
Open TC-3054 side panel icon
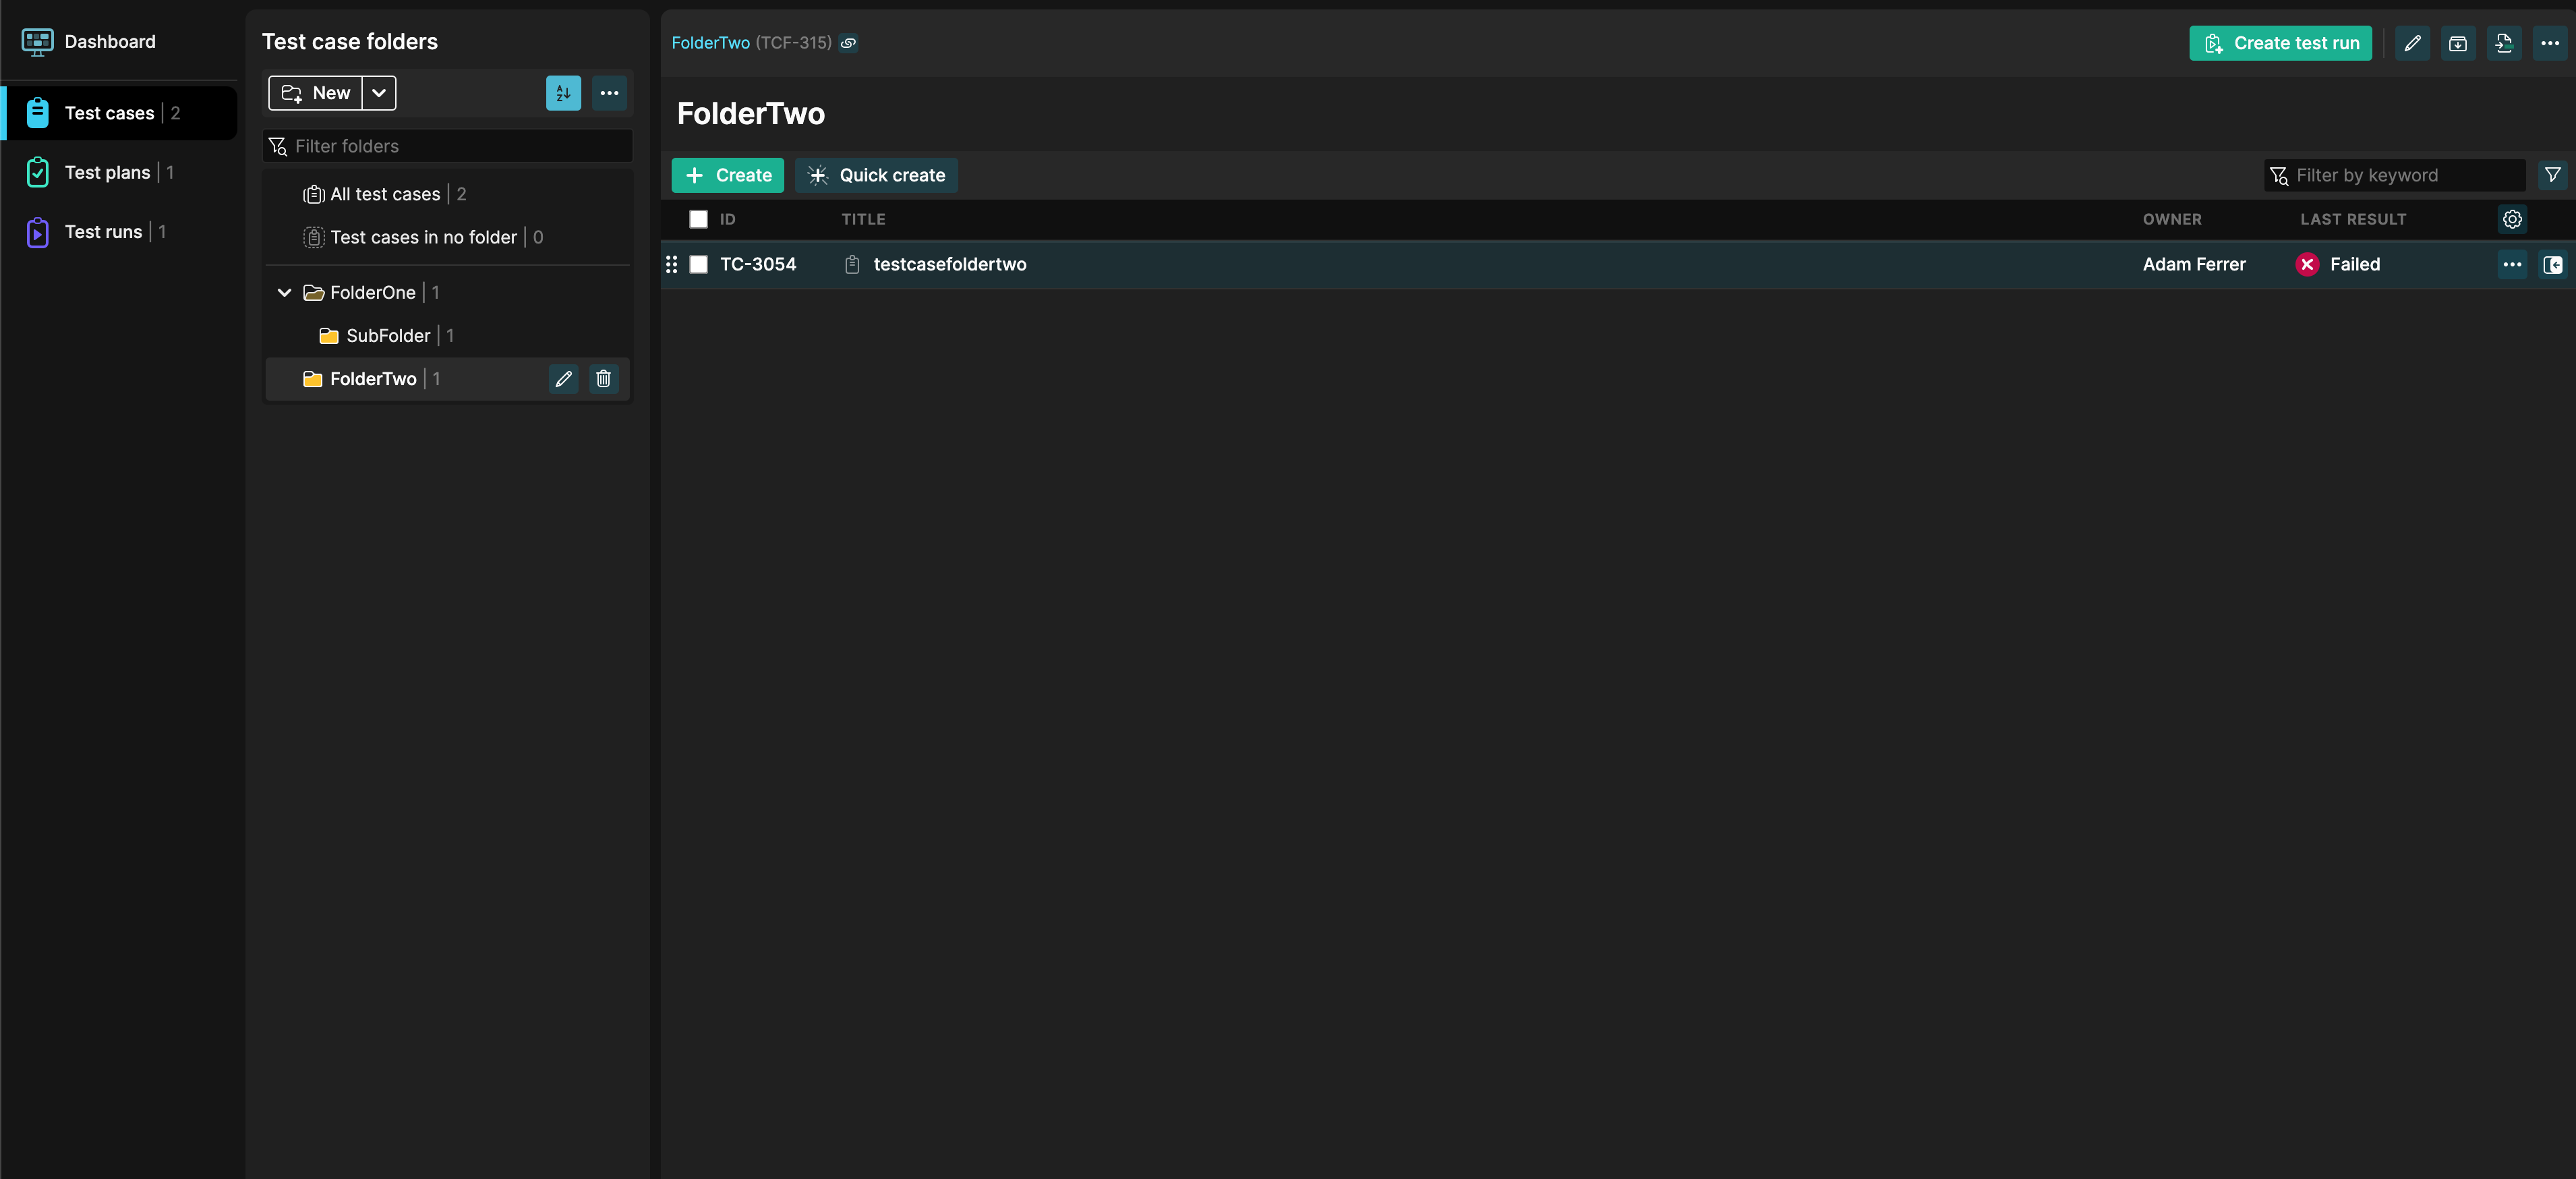pyautogui.click(x=2552, y=264)
